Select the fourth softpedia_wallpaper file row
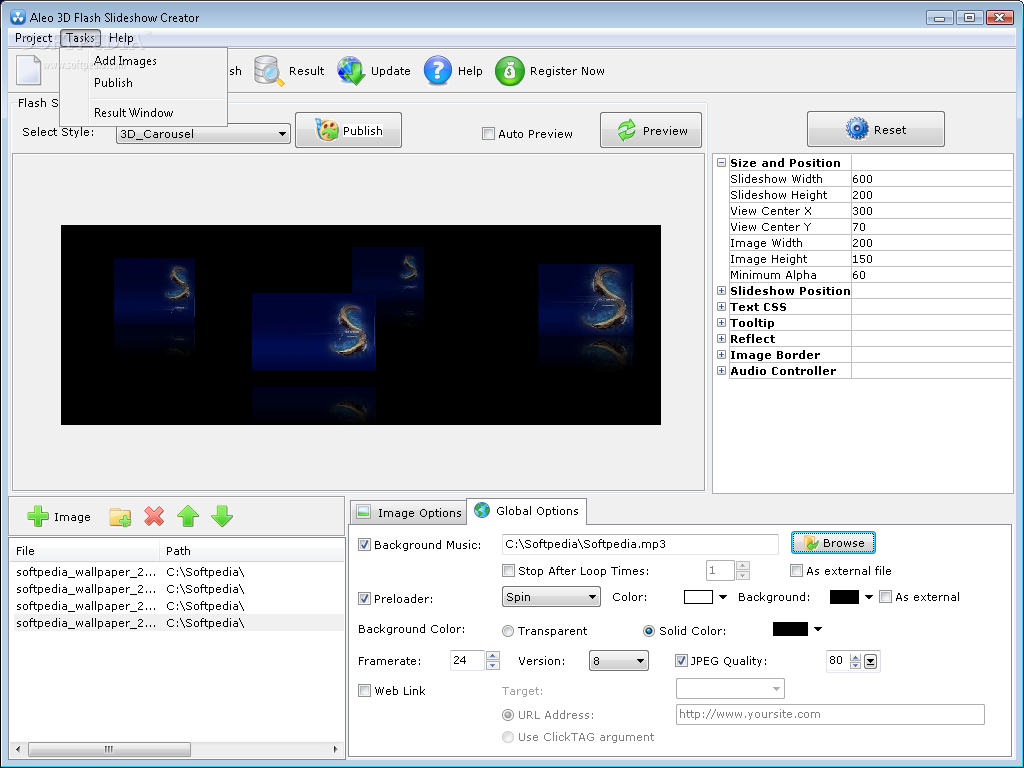Screen dimensions: 1024x768 [x=178, y=623]
